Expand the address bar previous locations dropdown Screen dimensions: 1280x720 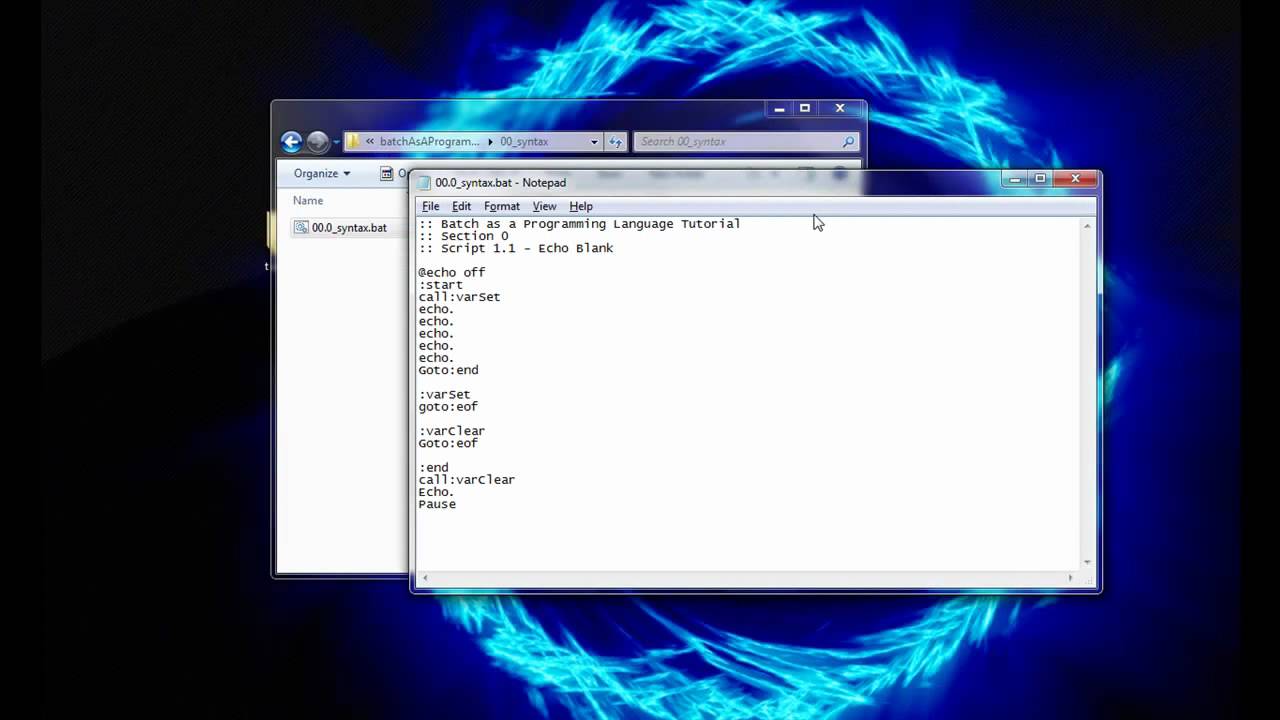tap(594, 141)
